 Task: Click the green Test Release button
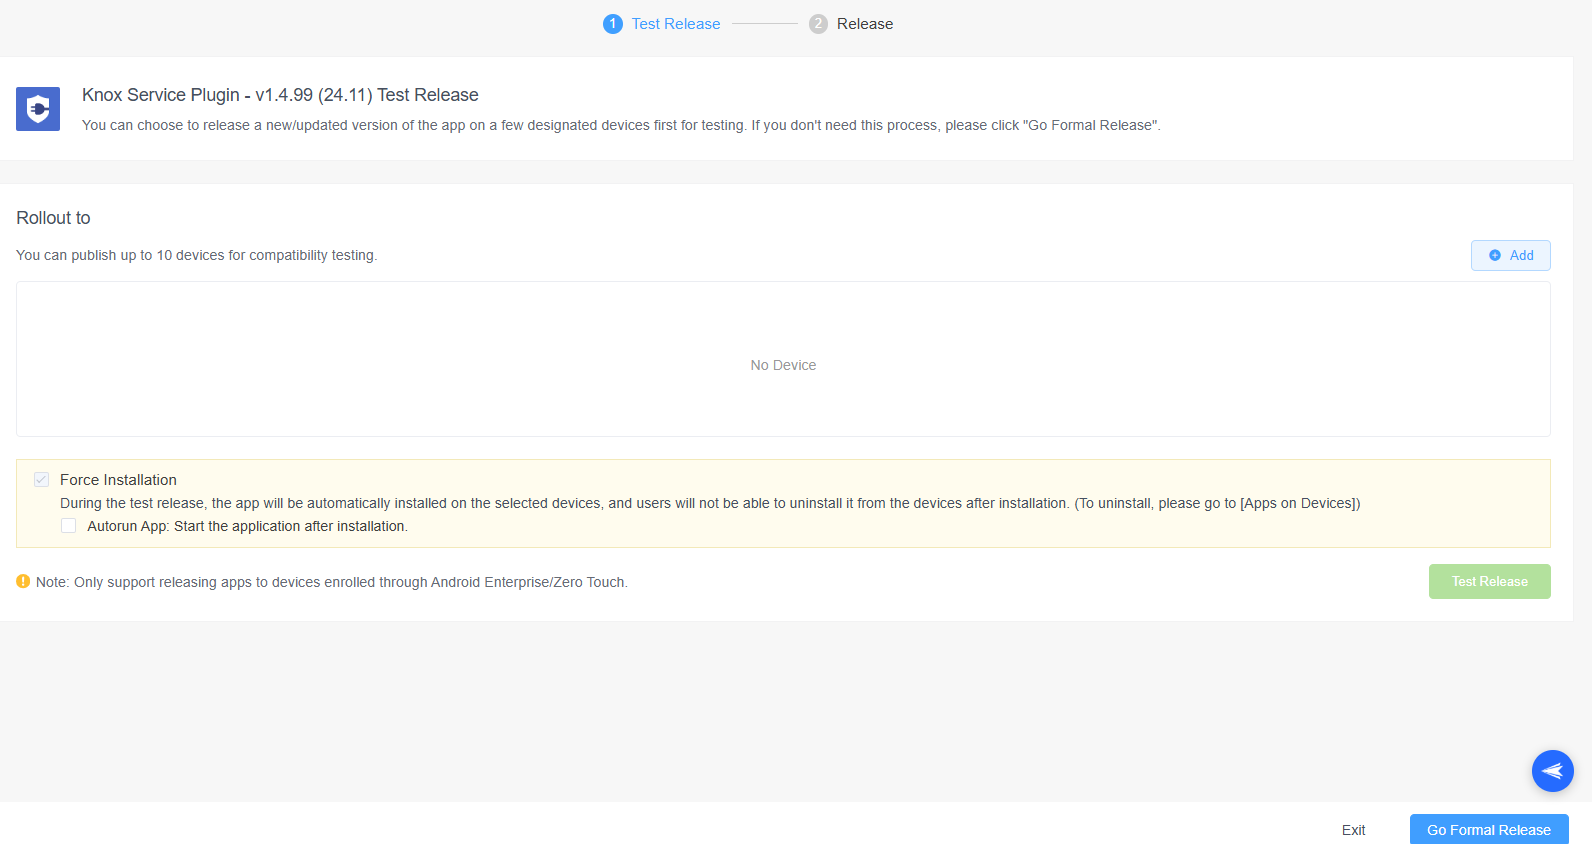pyautogui.click(x=1489, y=581)
